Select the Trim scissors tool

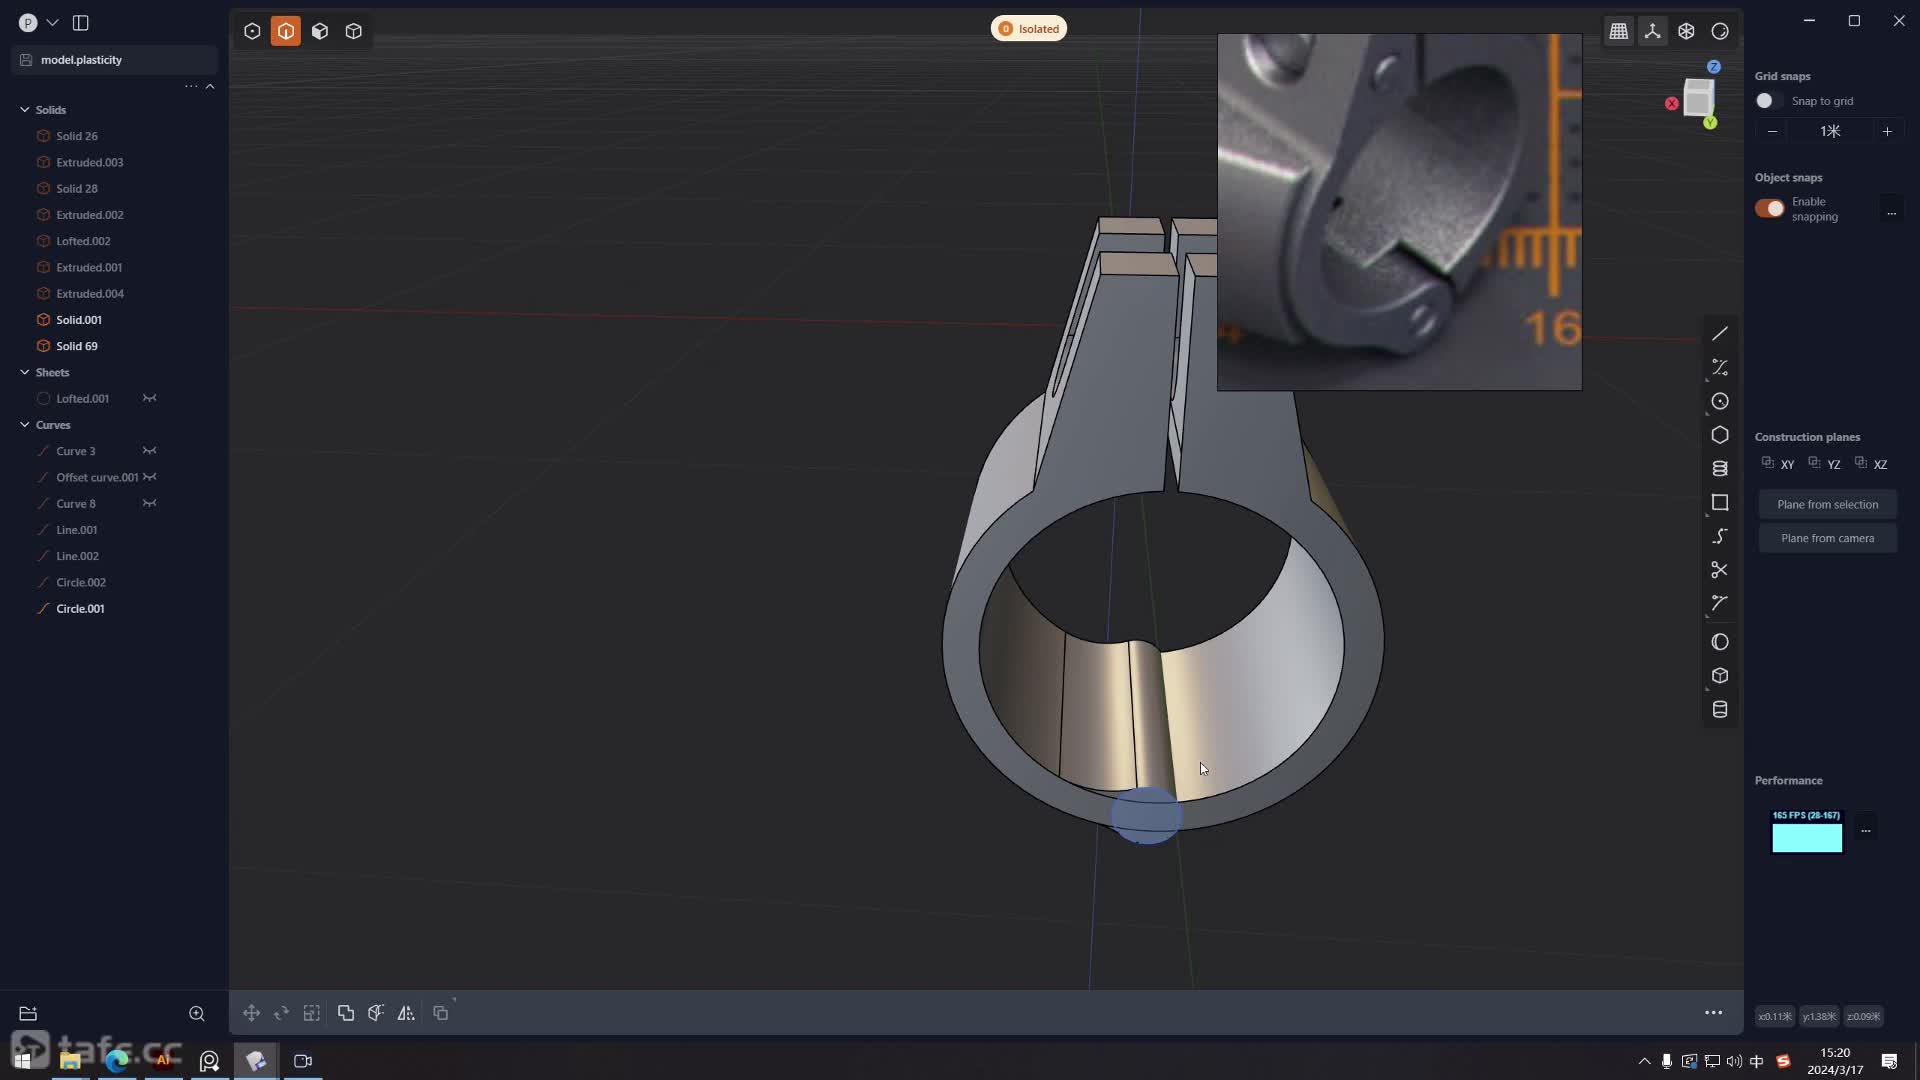pyautogui.click(x=1720, y=570)
